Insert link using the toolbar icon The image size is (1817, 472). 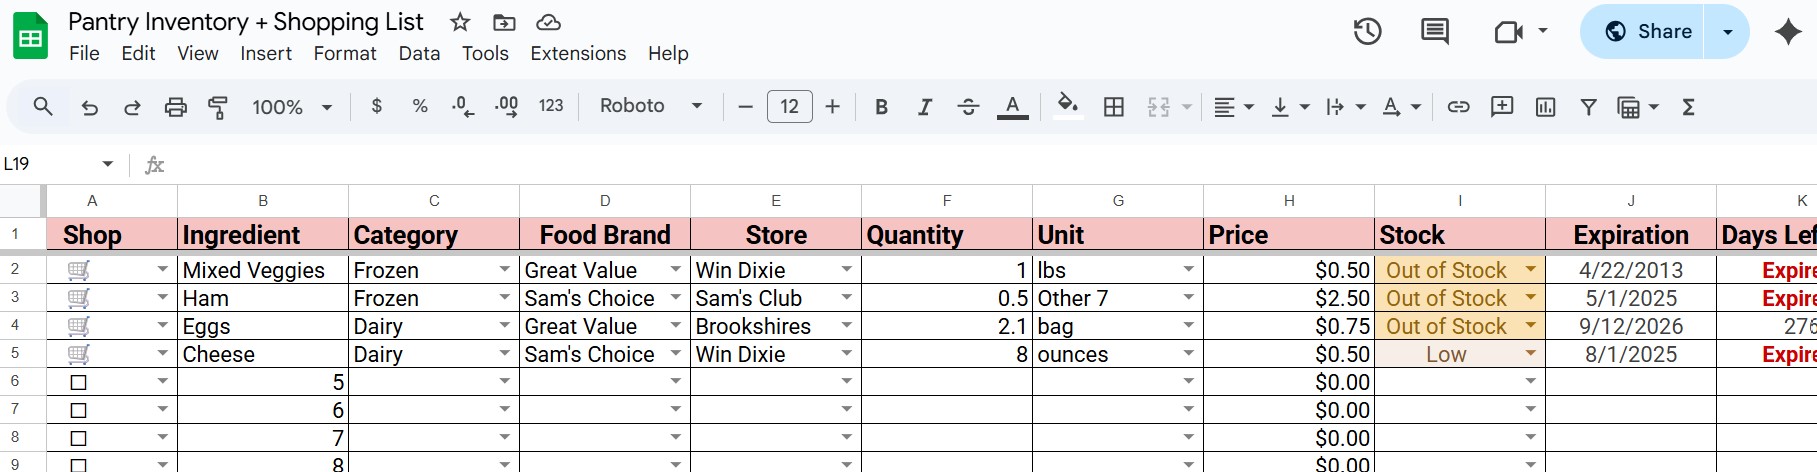(x=1458, y=107)
